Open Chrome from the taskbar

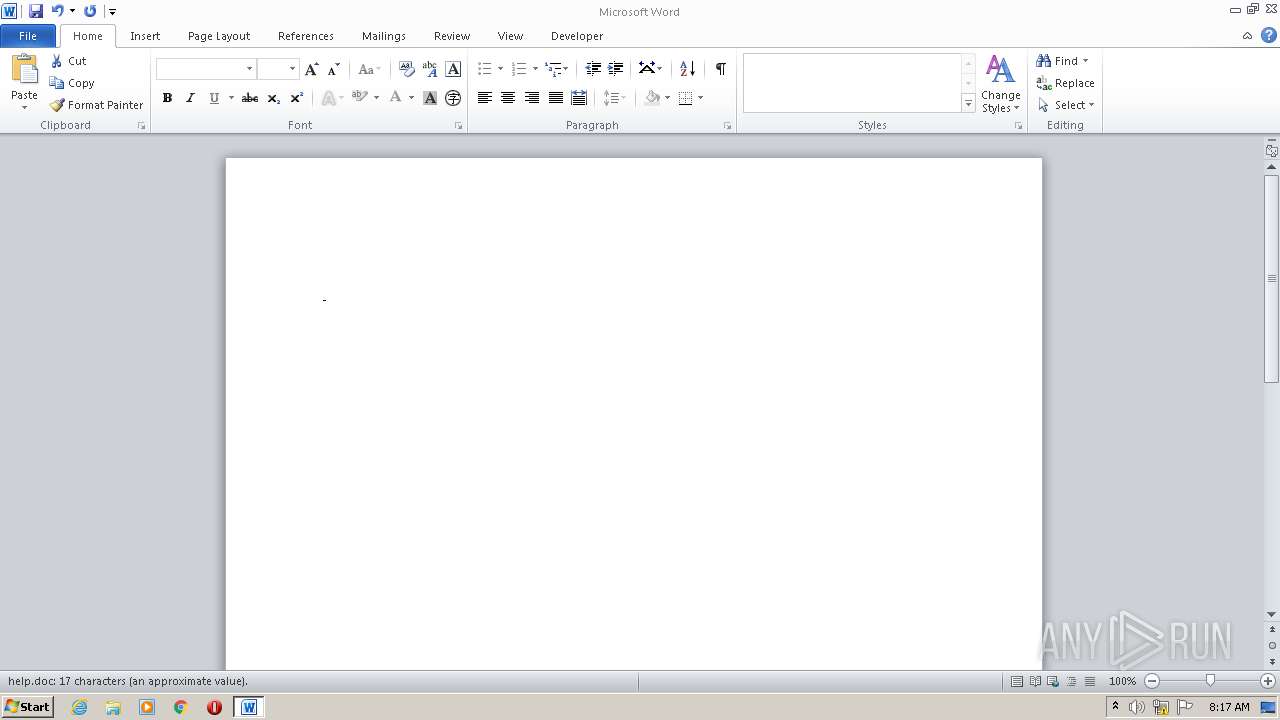click(x=181, y=707)
